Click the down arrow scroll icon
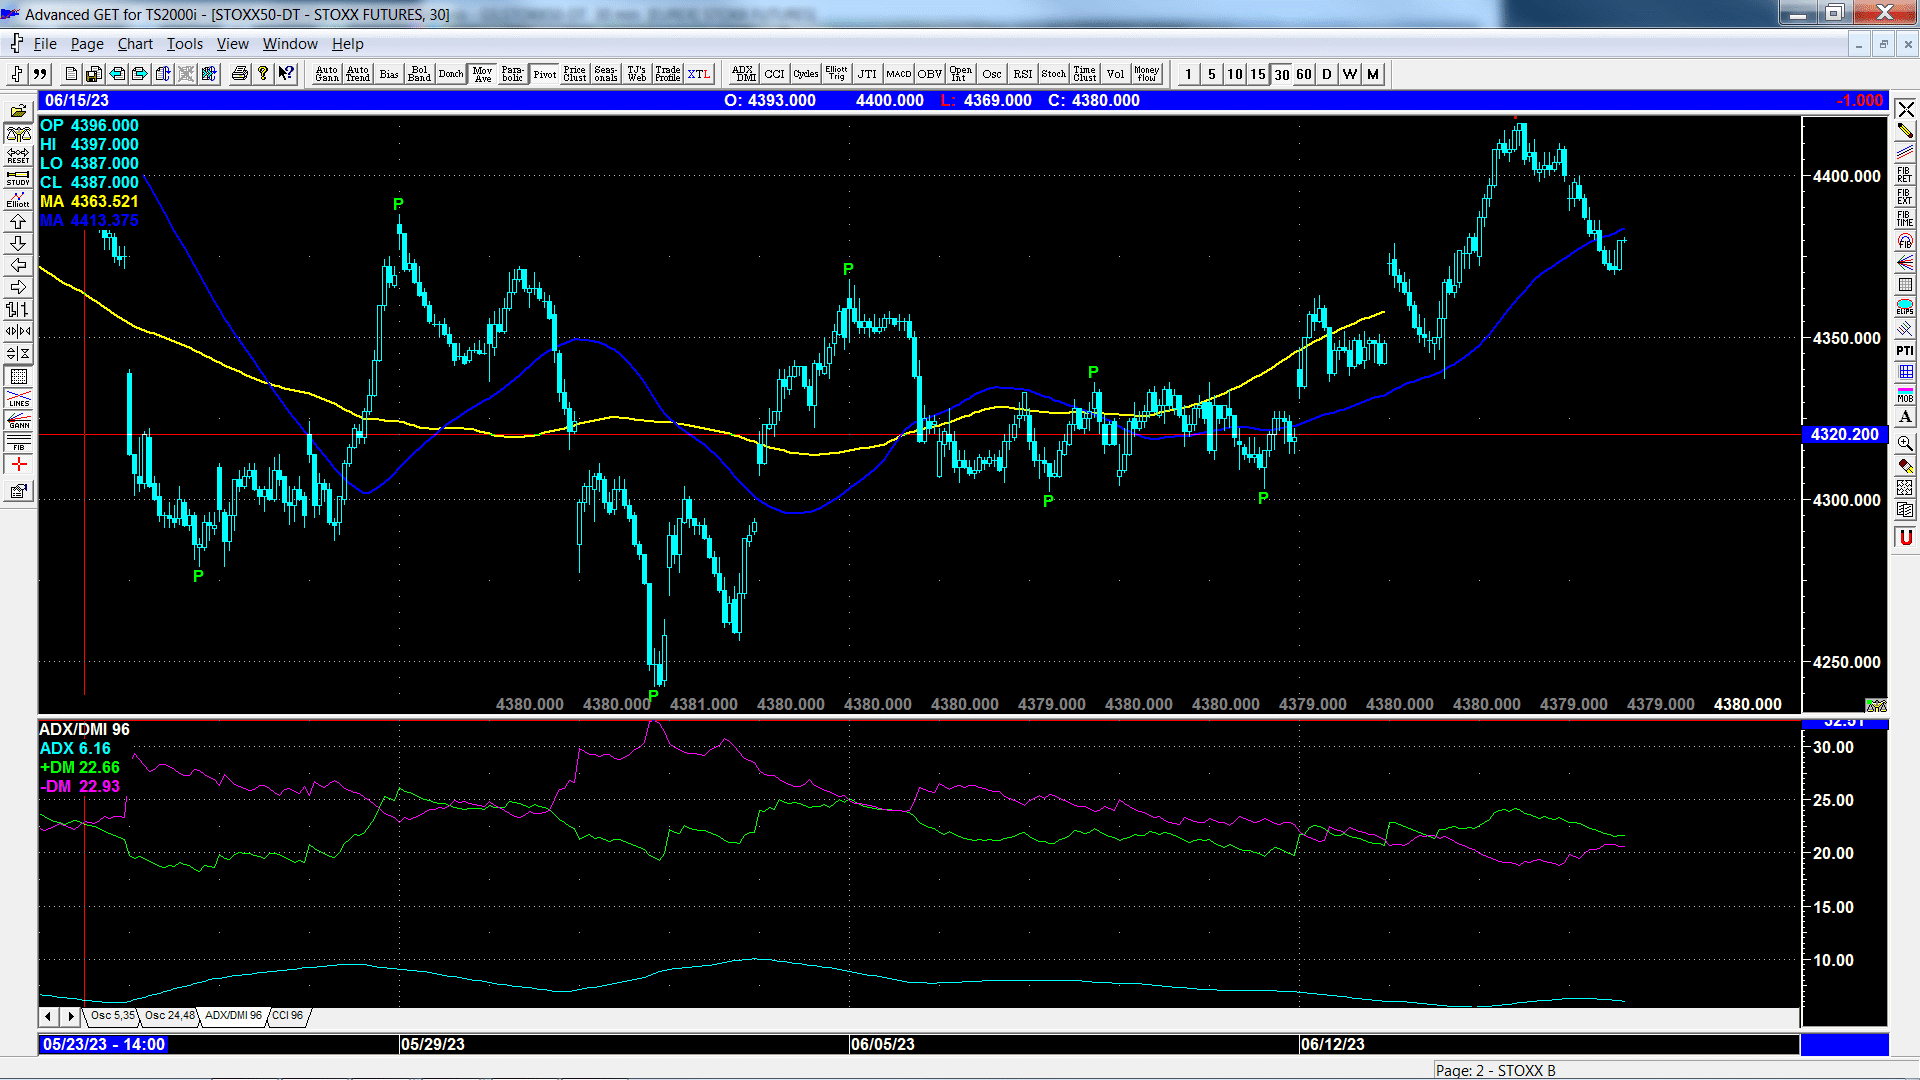The height and width of the screenshot is (1080, 1920). coord(18,244)
